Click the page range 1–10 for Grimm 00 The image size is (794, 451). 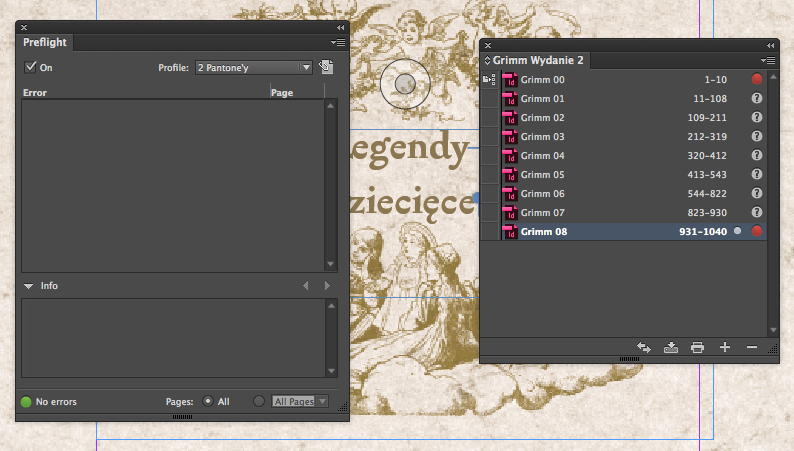(x=716, y=79)
